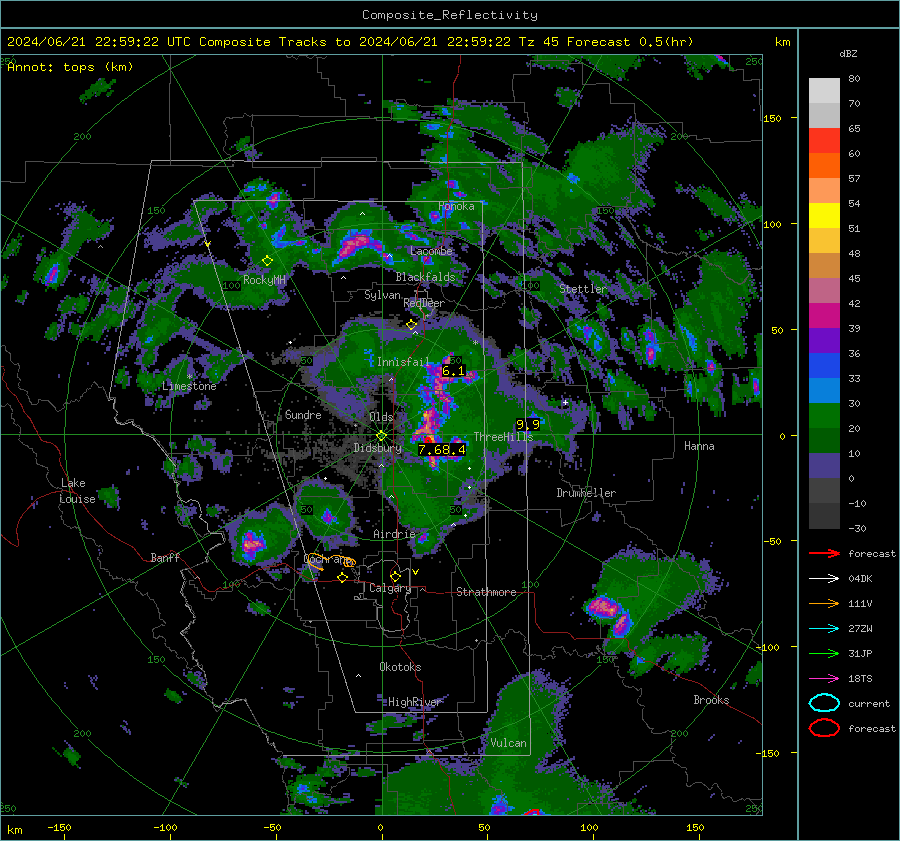900x841 pixels.
Task: Click the dBZ legend heading
Action: click(x=848, y=54)
